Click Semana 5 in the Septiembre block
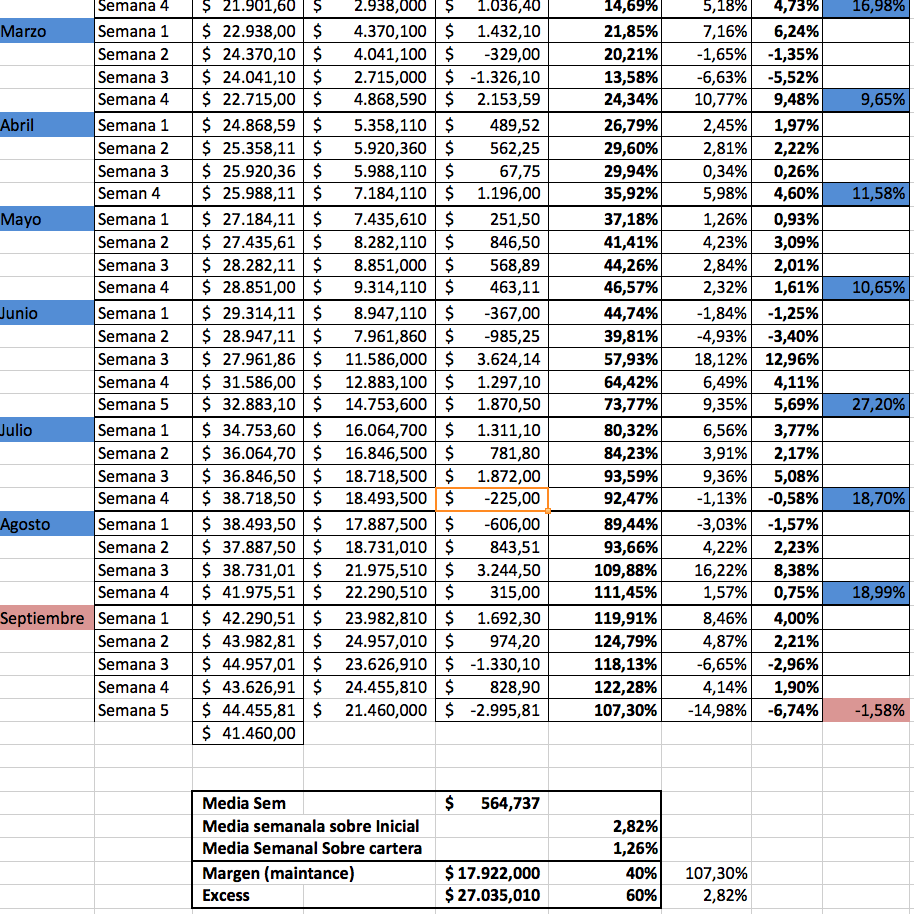This screenshot has width=914, height=914. pos(143,711)
